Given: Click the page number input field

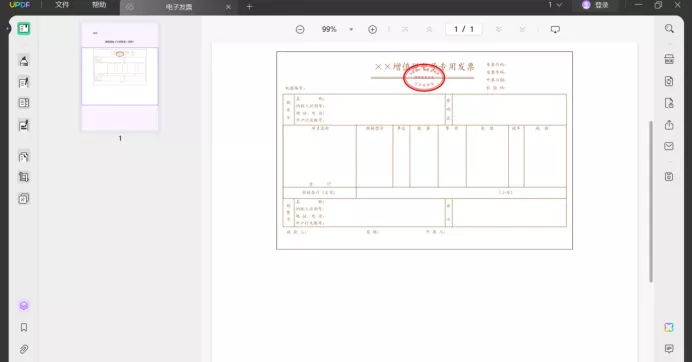Looking at the screenshot, I should point(464,29).
